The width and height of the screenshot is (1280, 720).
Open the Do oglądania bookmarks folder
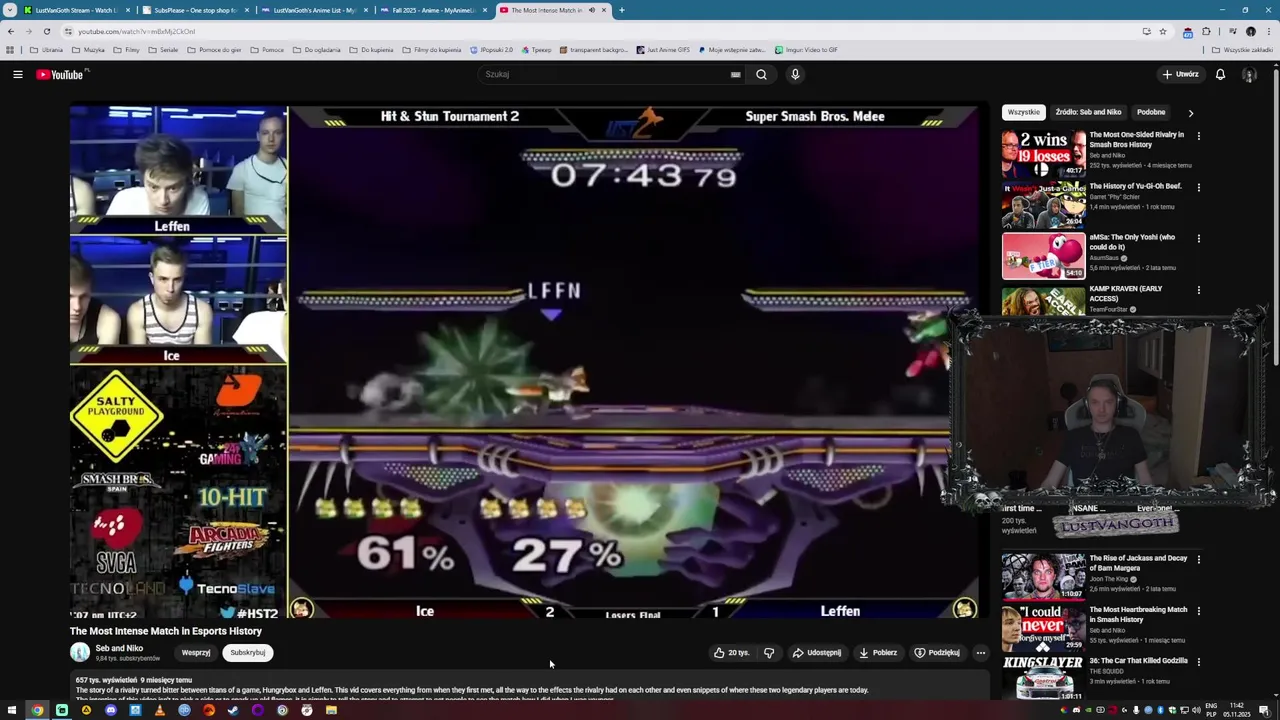[316, 49]
